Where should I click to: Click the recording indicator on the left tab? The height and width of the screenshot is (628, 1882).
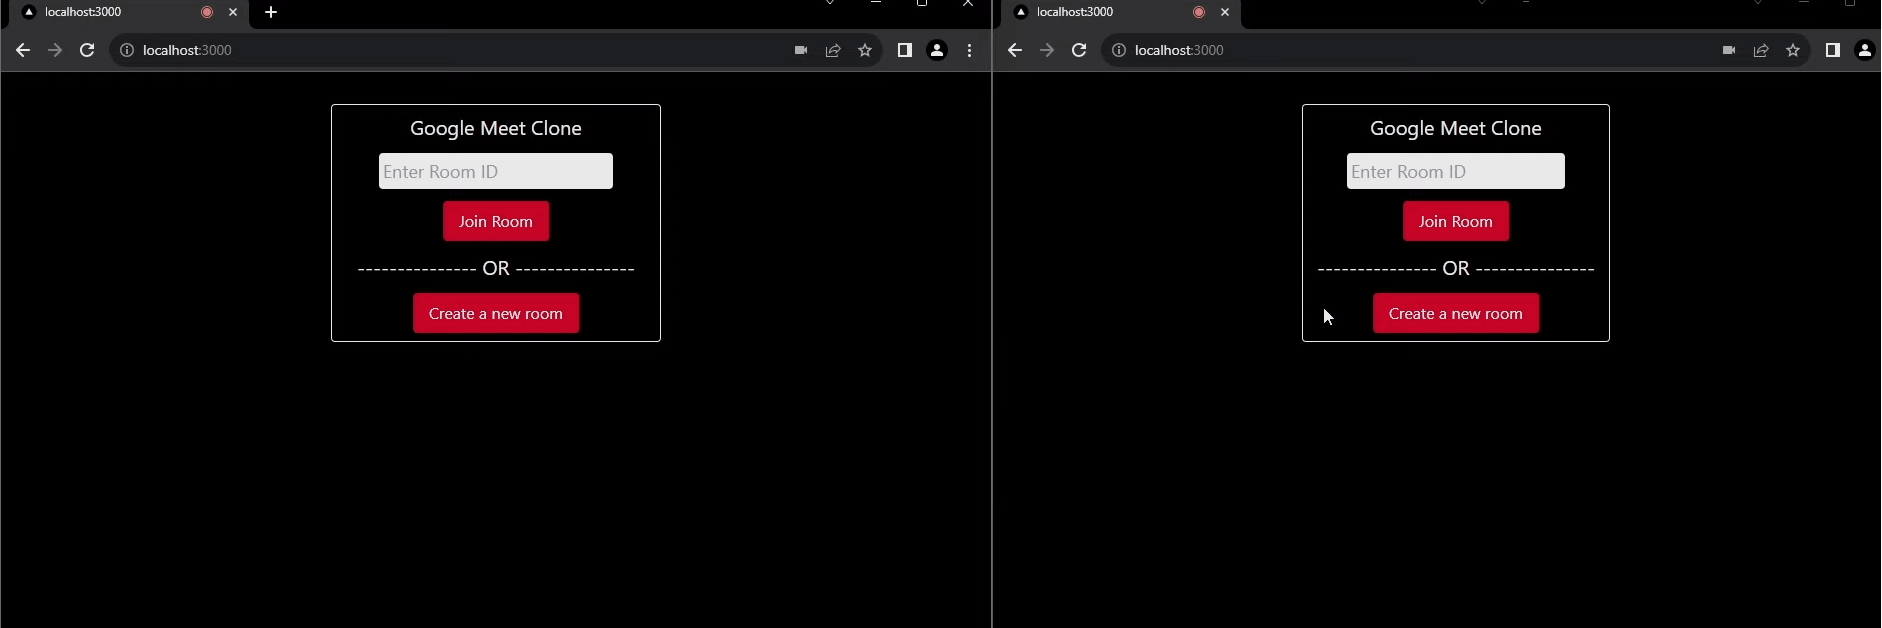coord(207,12)
